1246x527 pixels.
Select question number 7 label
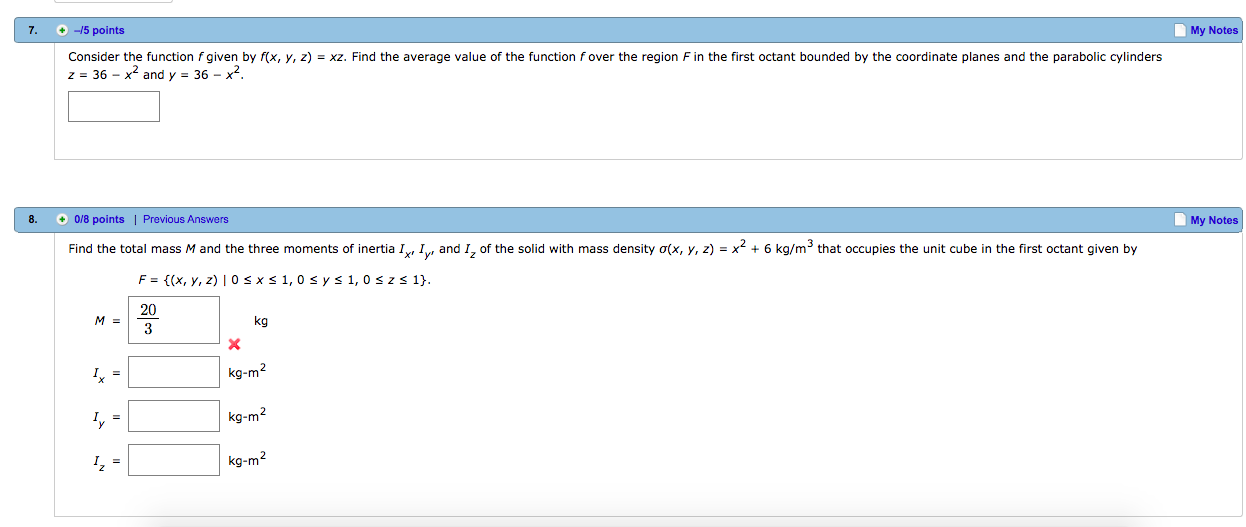32,30
